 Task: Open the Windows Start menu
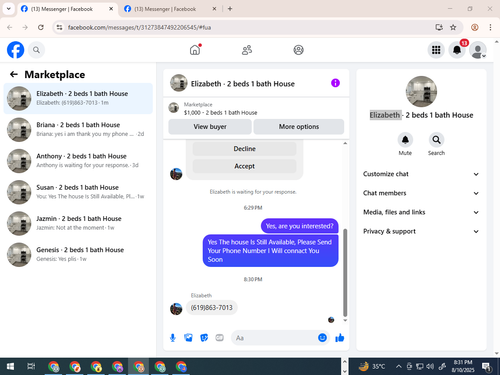[x=10, y=367]
